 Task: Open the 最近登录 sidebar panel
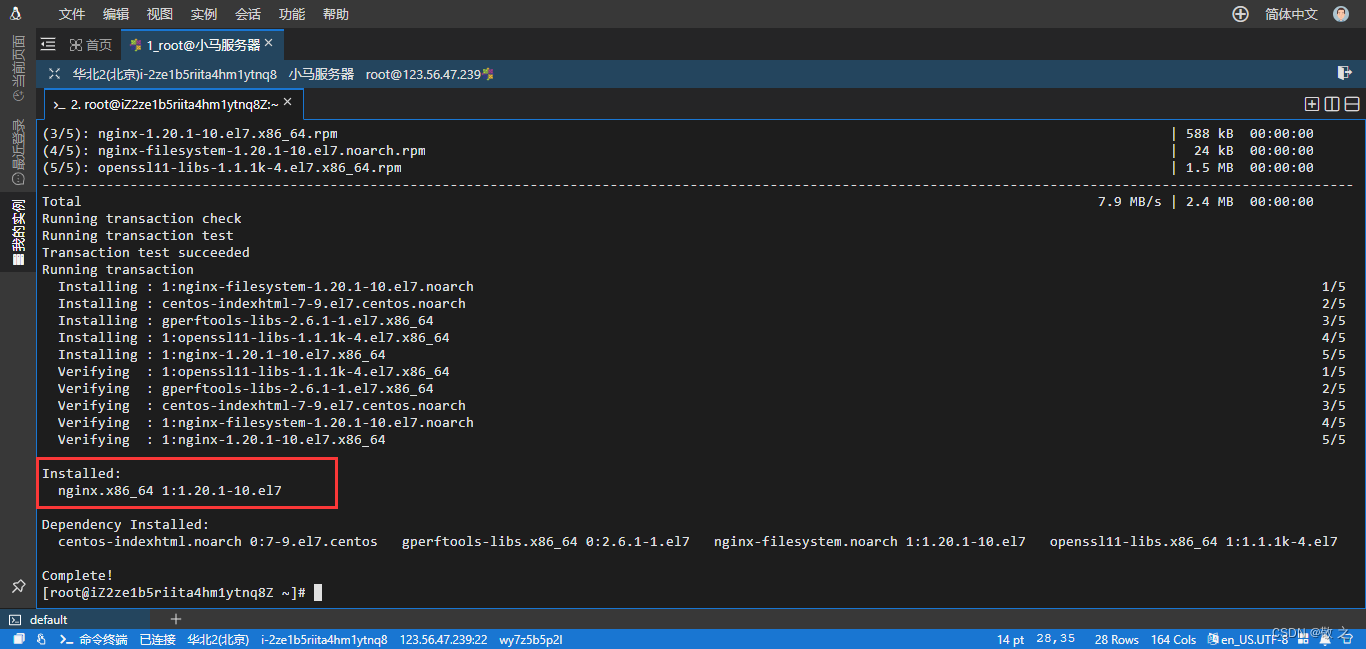click(18, 152)
